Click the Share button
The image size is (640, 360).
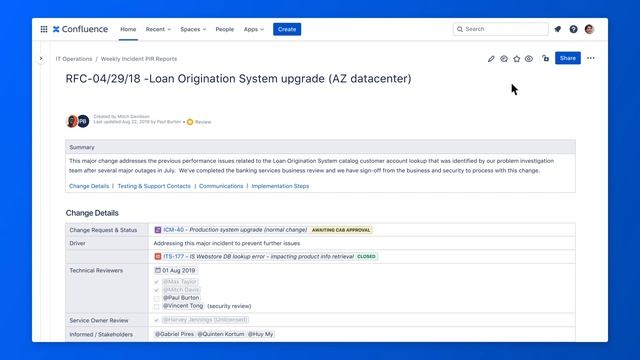pyautogui.click(x=568, y=58)
